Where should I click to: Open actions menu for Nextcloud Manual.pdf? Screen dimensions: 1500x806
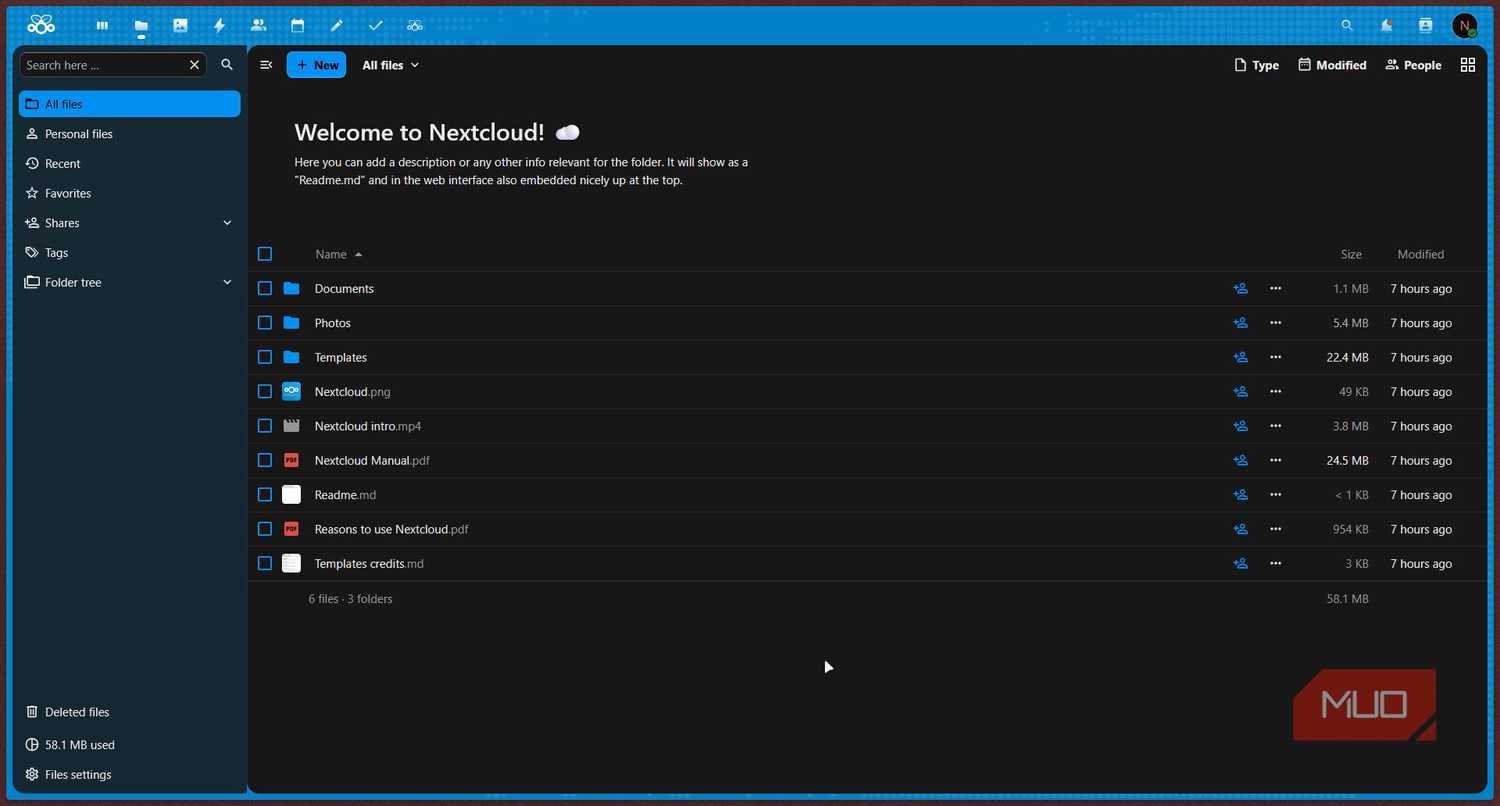point(1275,461)
